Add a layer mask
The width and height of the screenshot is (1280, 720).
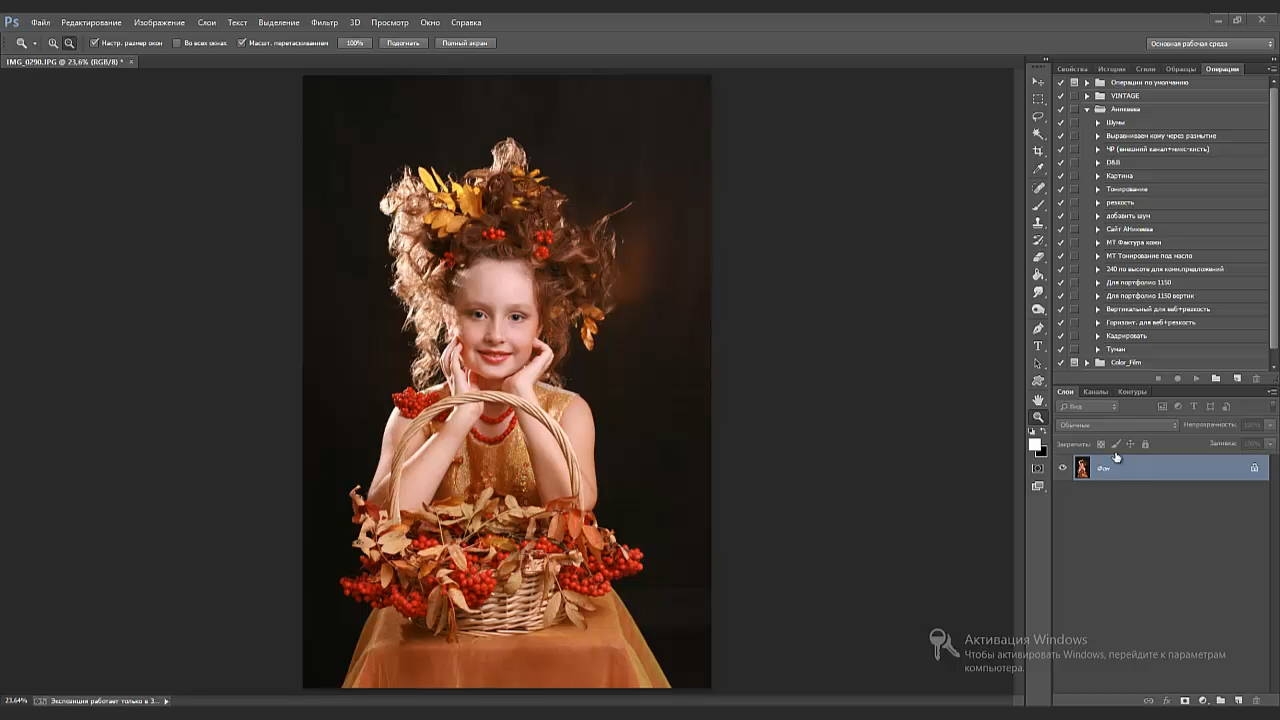pyautogui.click(x=1185, y=700)
